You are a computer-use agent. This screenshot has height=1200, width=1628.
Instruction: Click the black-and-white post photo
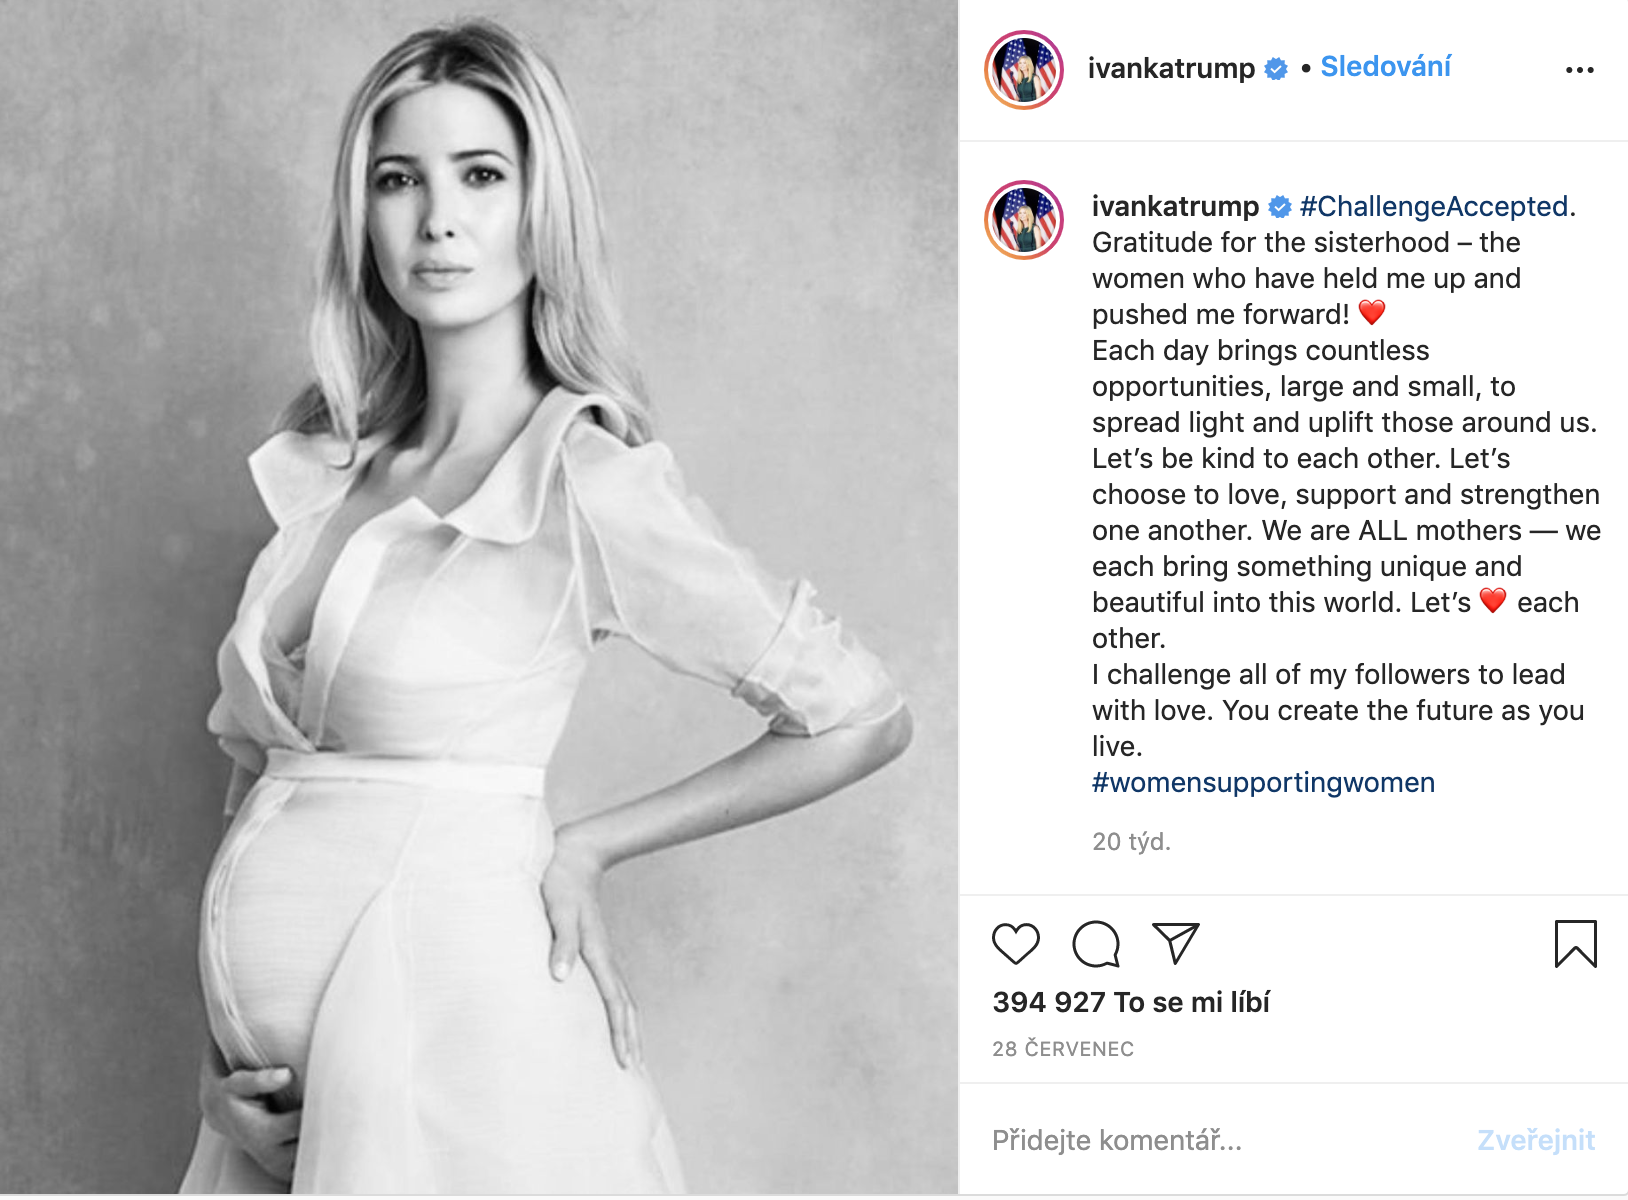[479, 597]
